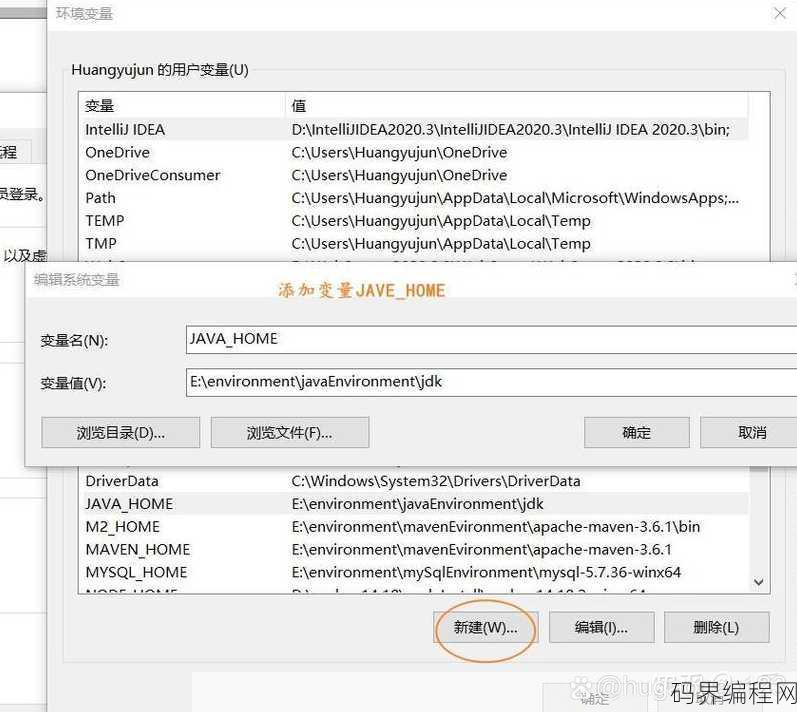Click the mysql-5.7.36-winx64 value
Screen dimensions: 797x712
pyautogui.click(x=486, y=573)
